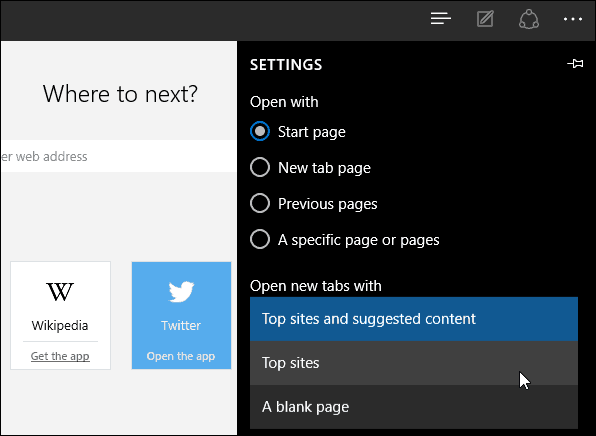596x436 pixels.
Task: Choose Top sites and suggested content
Action: (414, 319)
